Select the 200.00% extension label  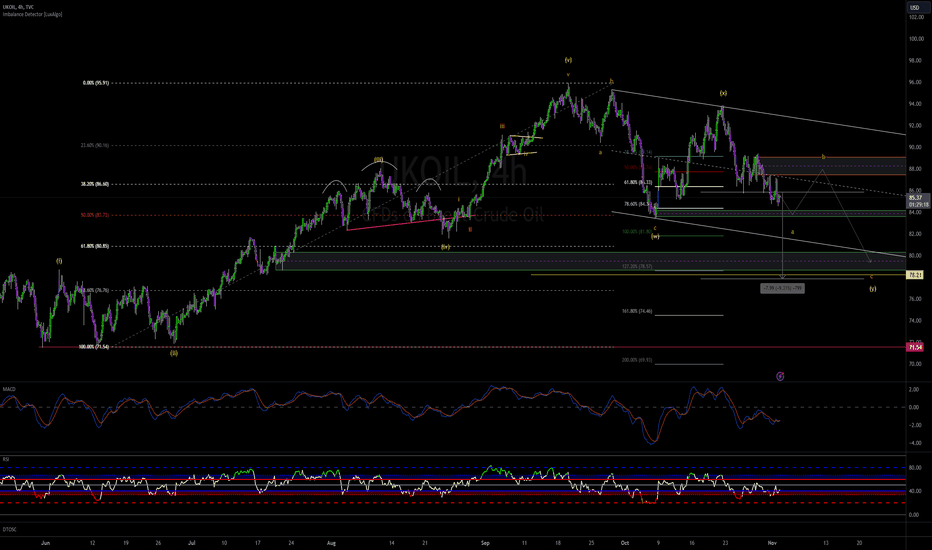click(x=637, y=360)
